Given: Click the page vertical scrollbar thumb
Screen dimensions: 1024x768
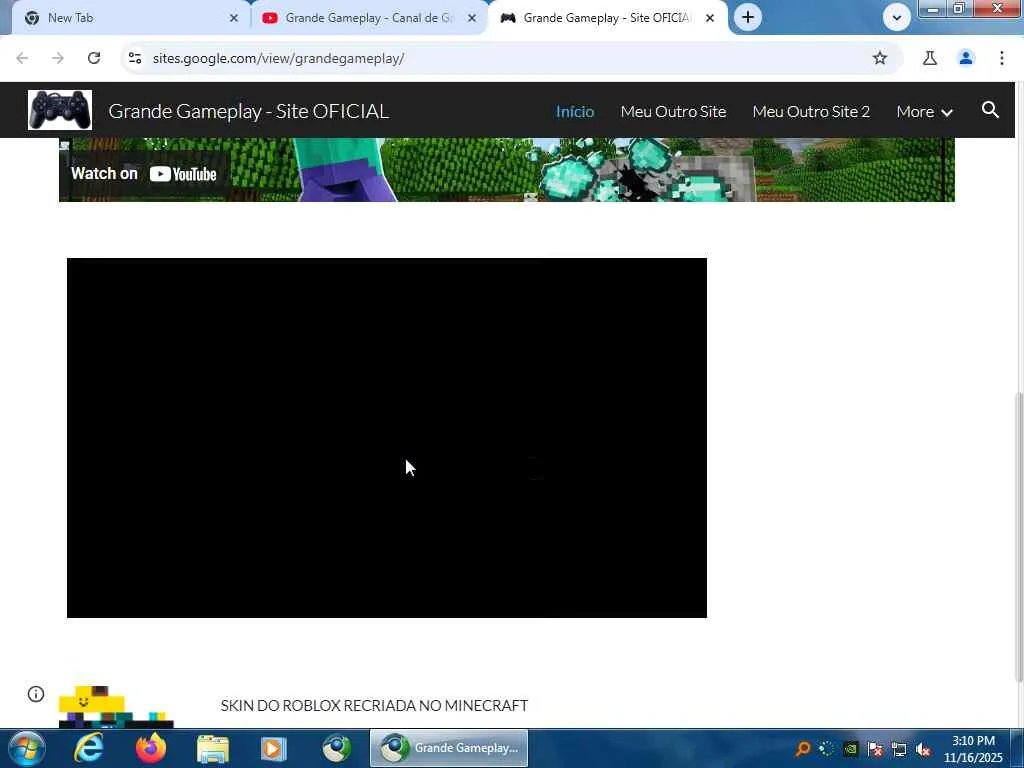Looking at the screenshot, I should click(1019, 536).
